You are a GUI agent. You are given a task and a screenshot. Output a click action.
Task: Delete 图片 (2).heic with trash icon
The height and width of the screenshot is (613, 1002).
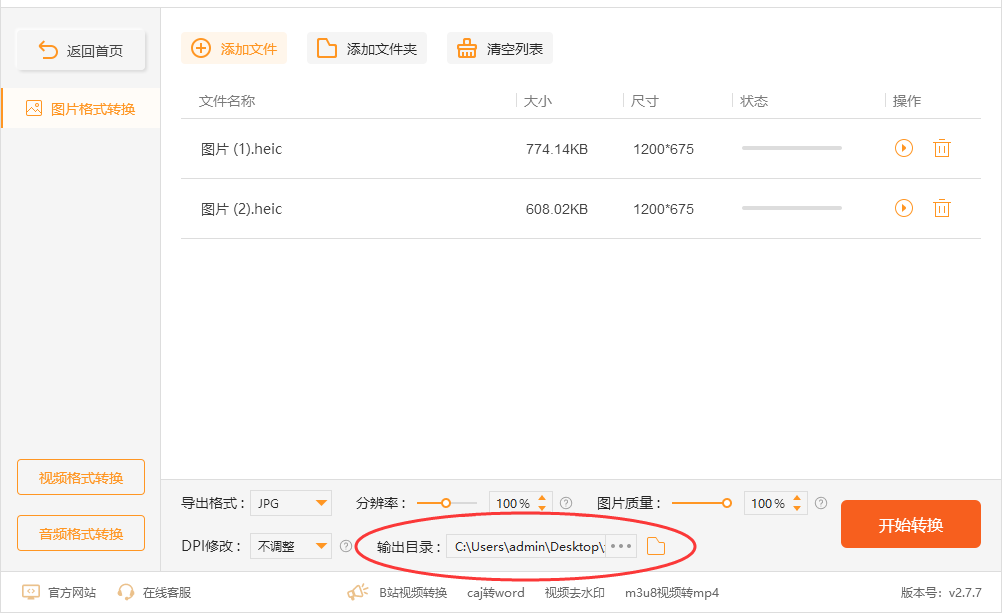(941, 208)
